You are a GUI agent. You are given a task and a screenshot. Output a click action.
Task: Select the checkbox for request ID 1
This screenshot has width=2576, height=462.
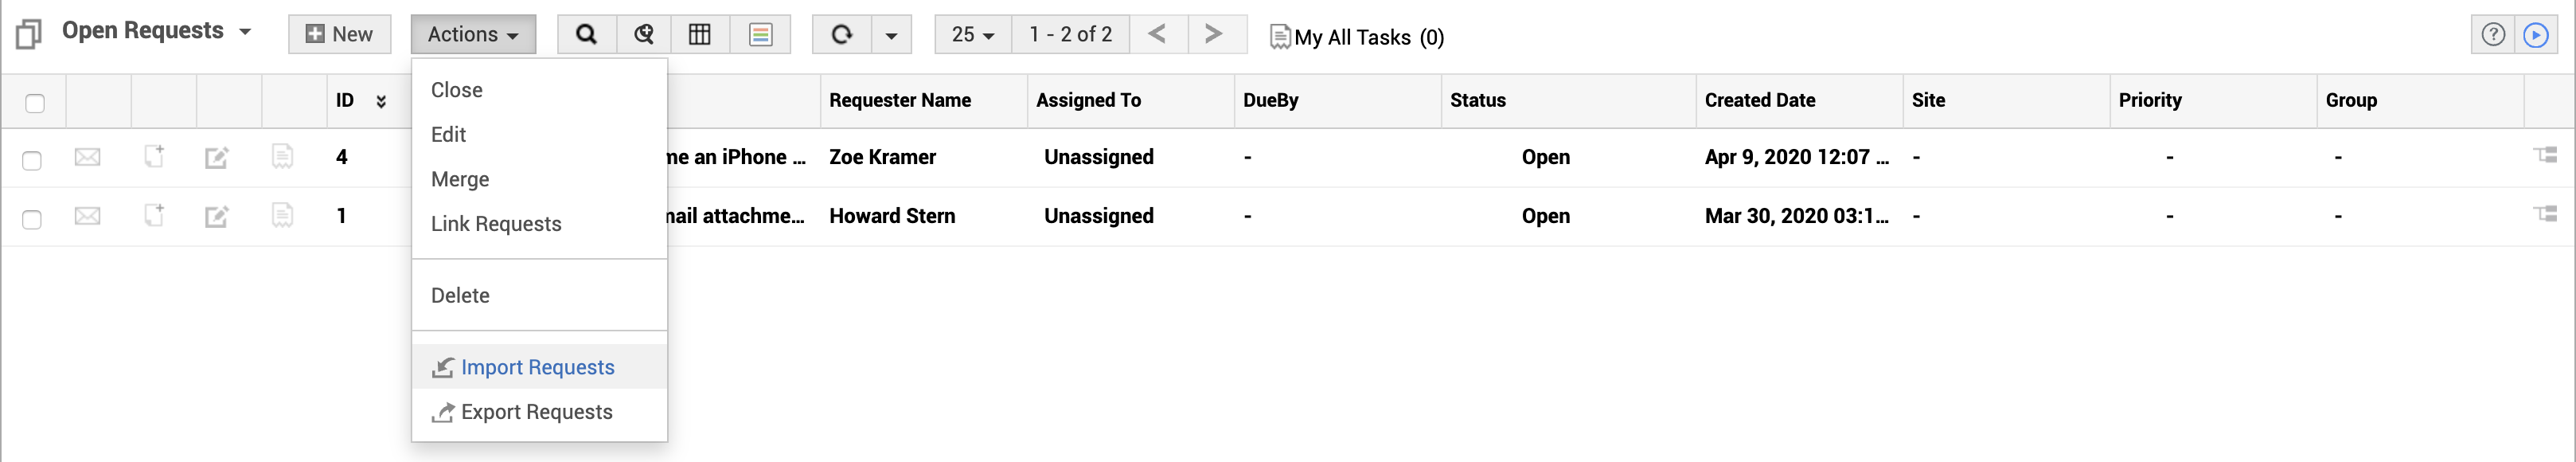32,219
